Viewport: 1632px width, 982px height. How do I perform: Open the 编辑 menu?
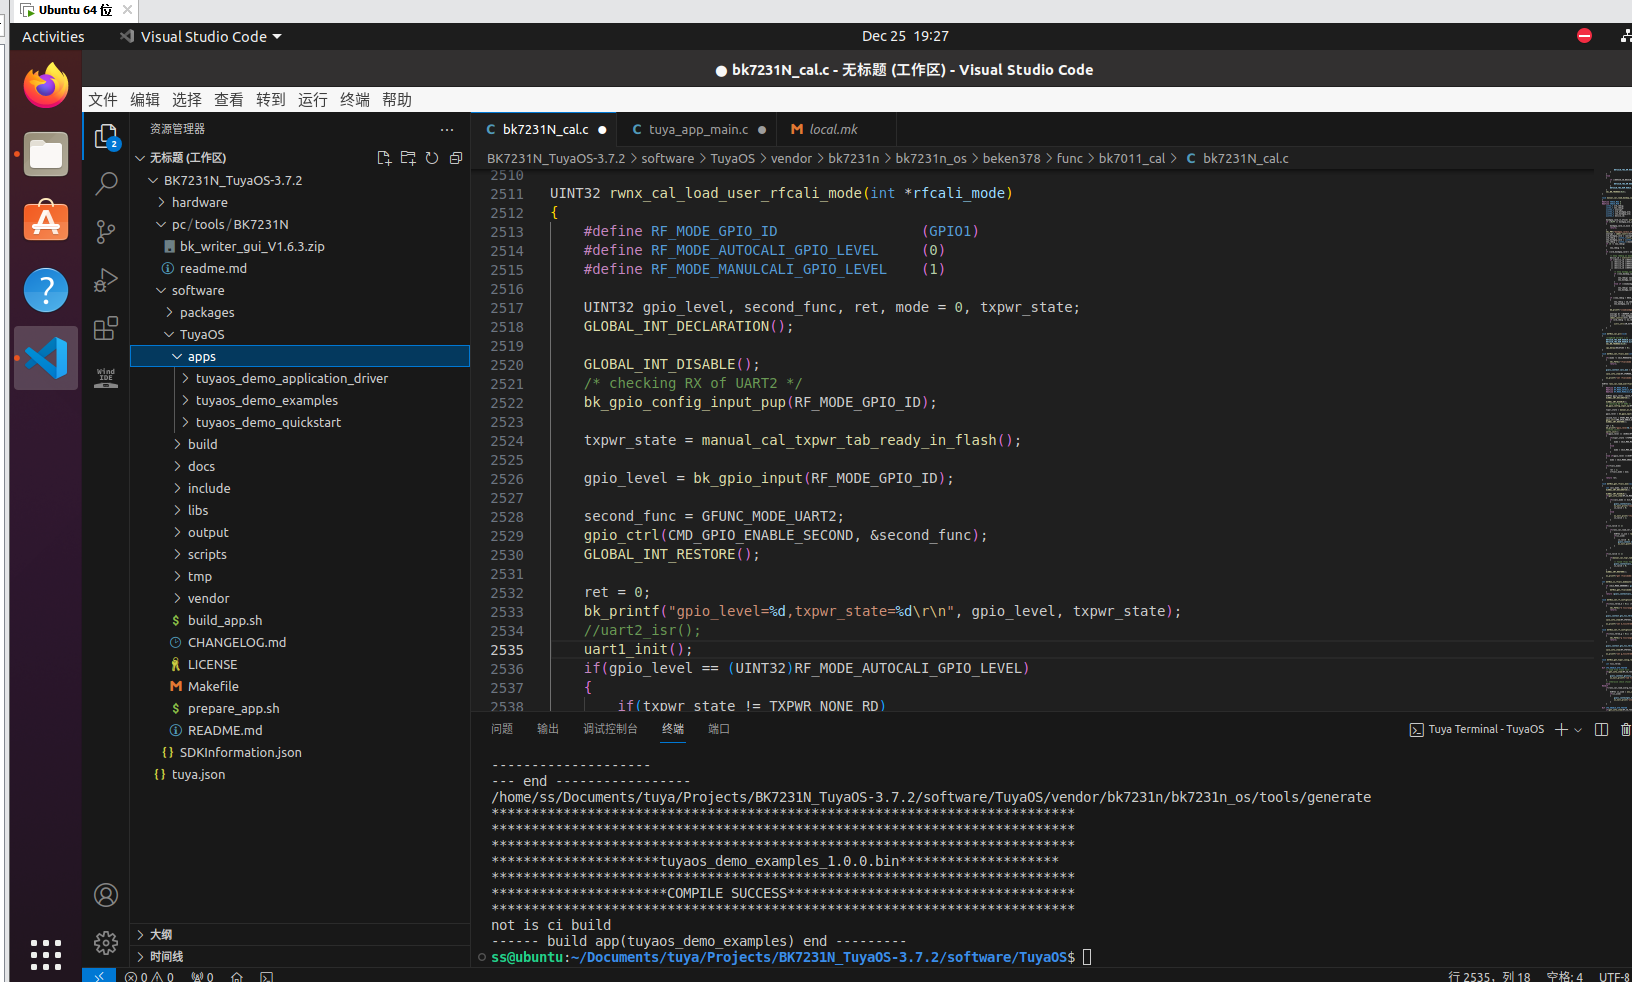[x=145, y=99]
